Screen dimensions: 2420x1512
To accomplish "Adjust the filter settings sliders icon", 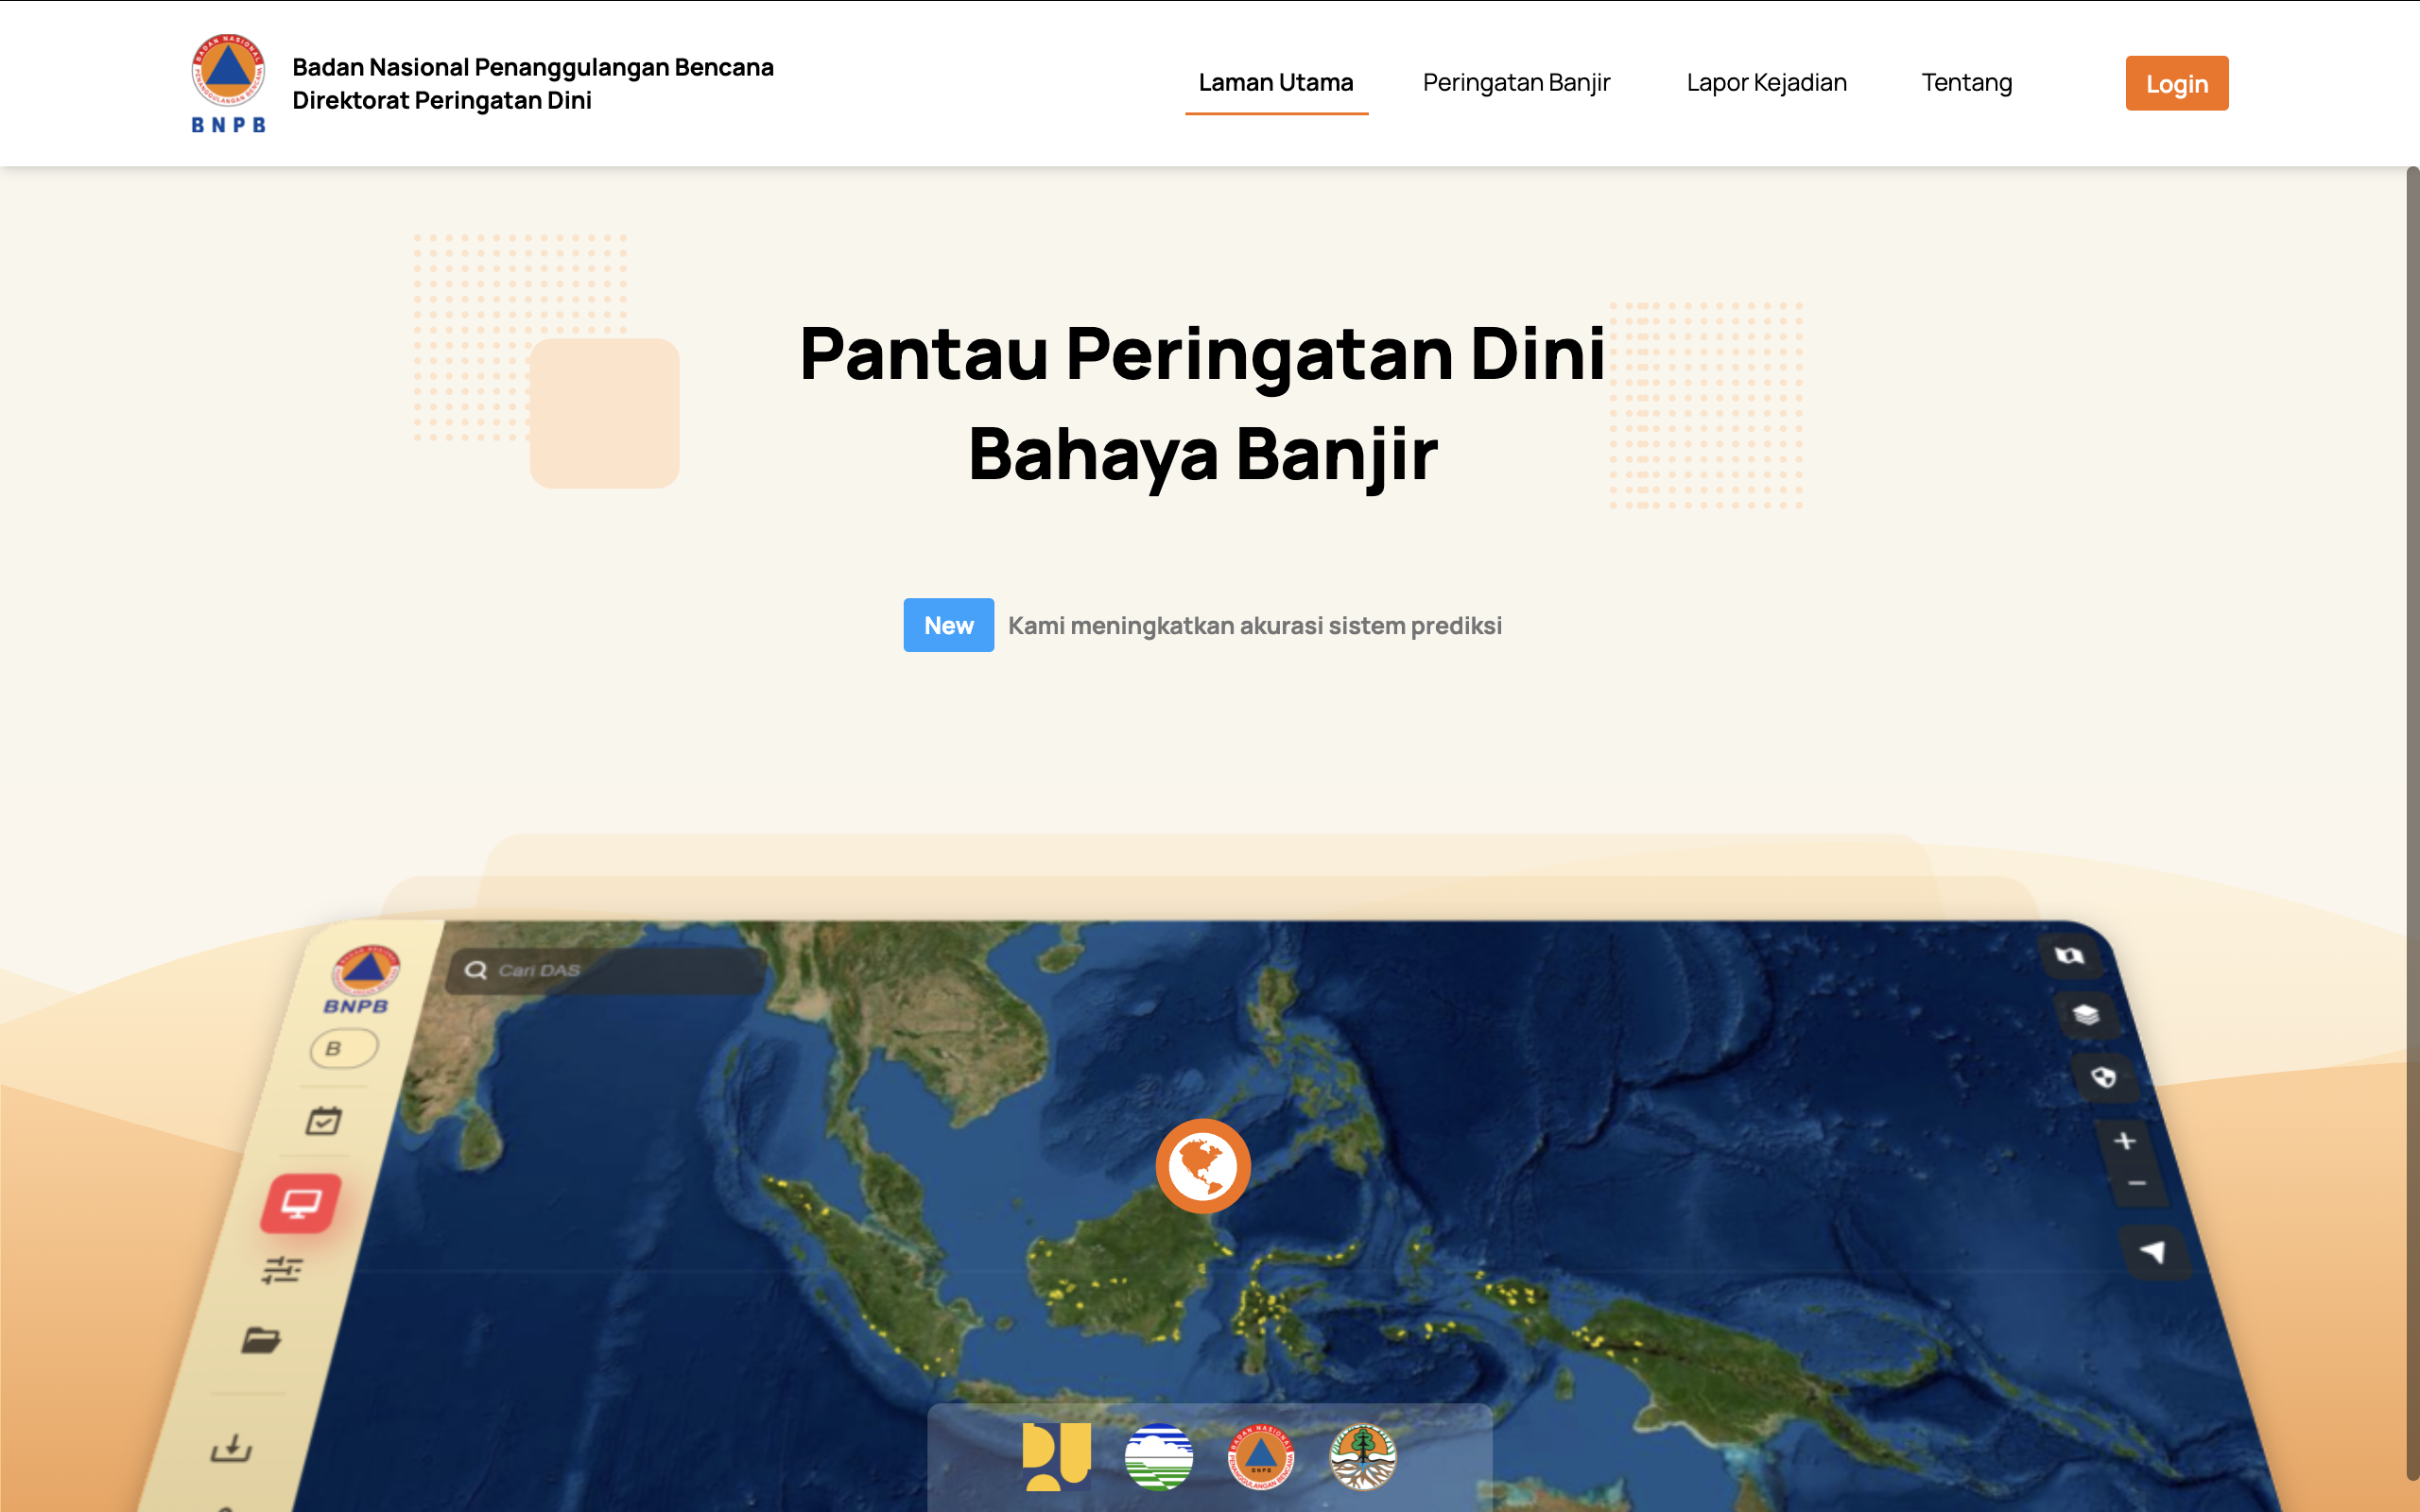I will coord(283,1271).
